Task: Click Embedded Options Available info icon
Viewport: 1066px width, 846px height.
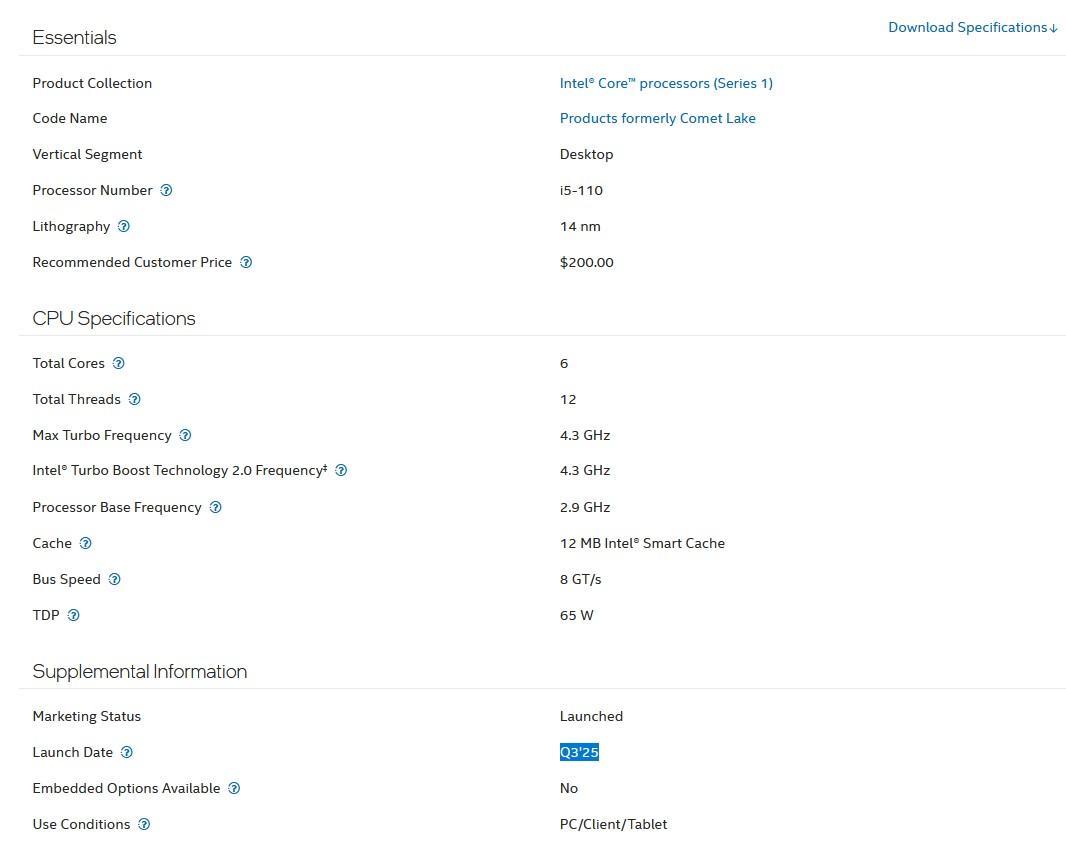Action: (234, 788)
